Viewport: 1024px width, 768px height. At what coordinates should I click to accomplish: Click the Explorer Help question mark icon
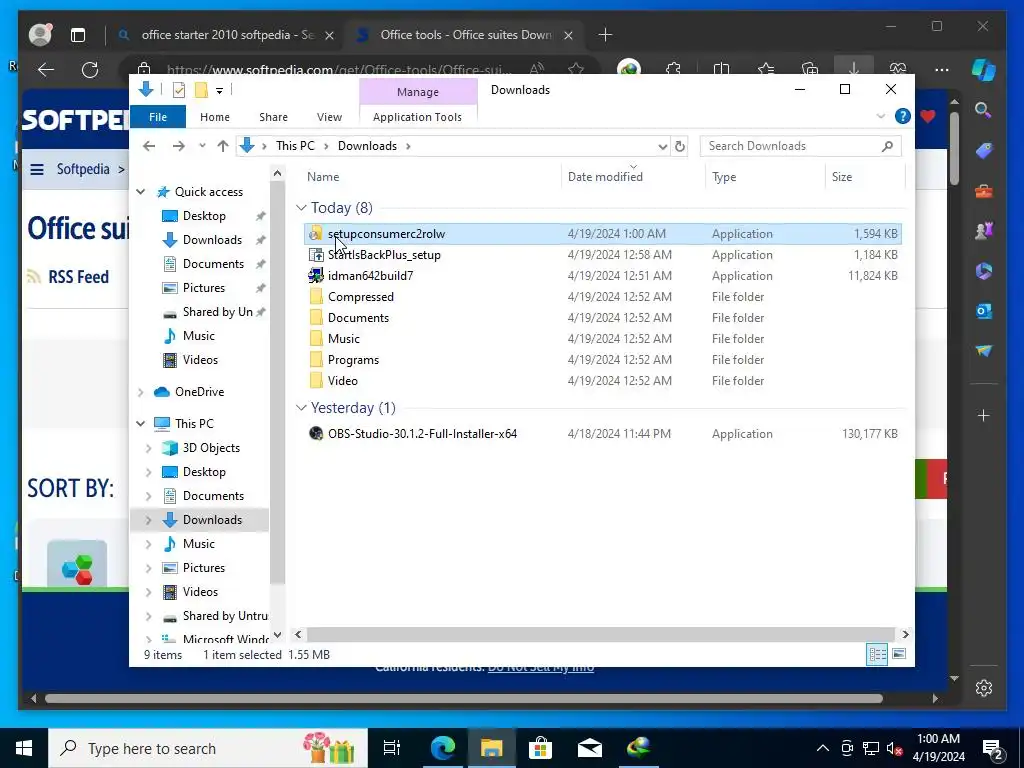[x=903, y=116]
